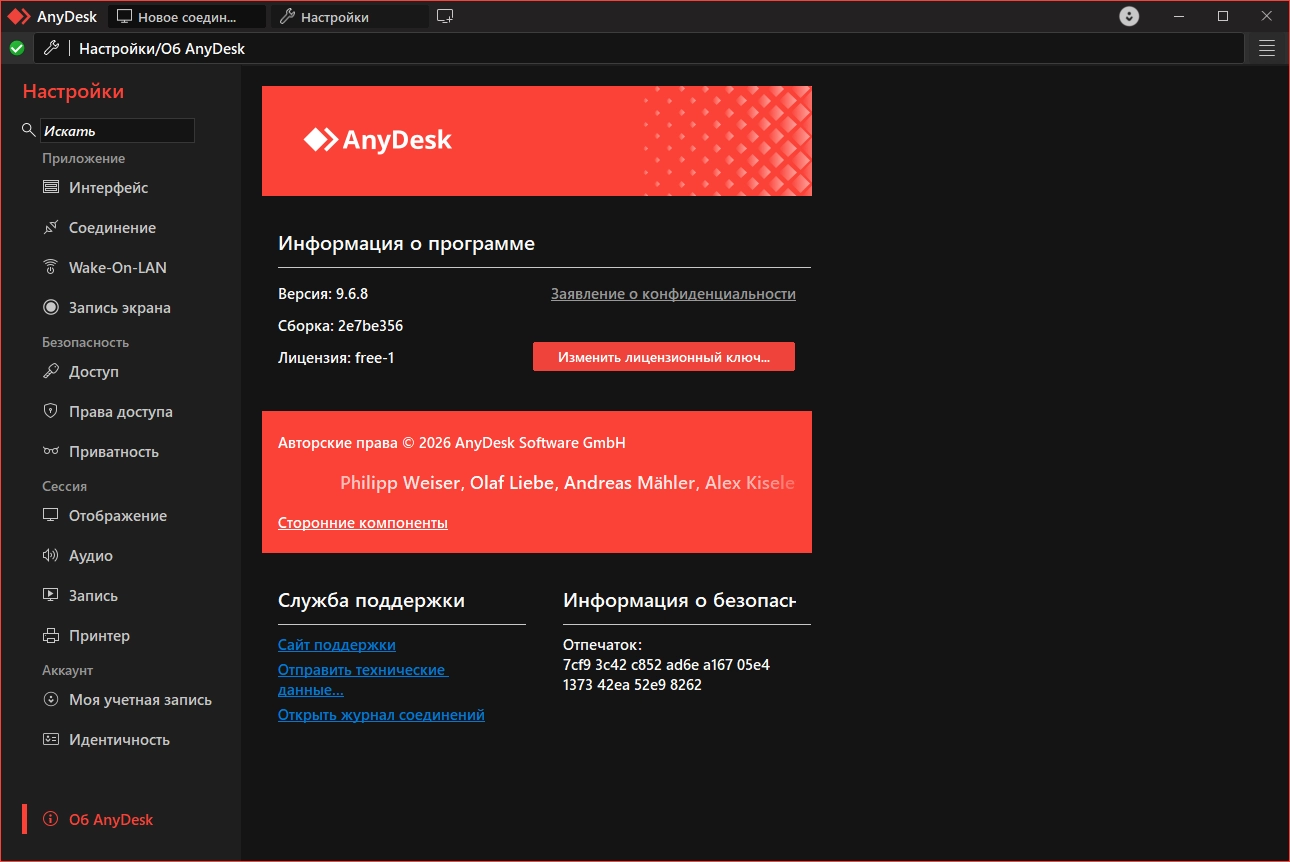The height and width of the screenshot is (862, 1290).
Task: Open the Аудио settings section
Action: point(91,556)
